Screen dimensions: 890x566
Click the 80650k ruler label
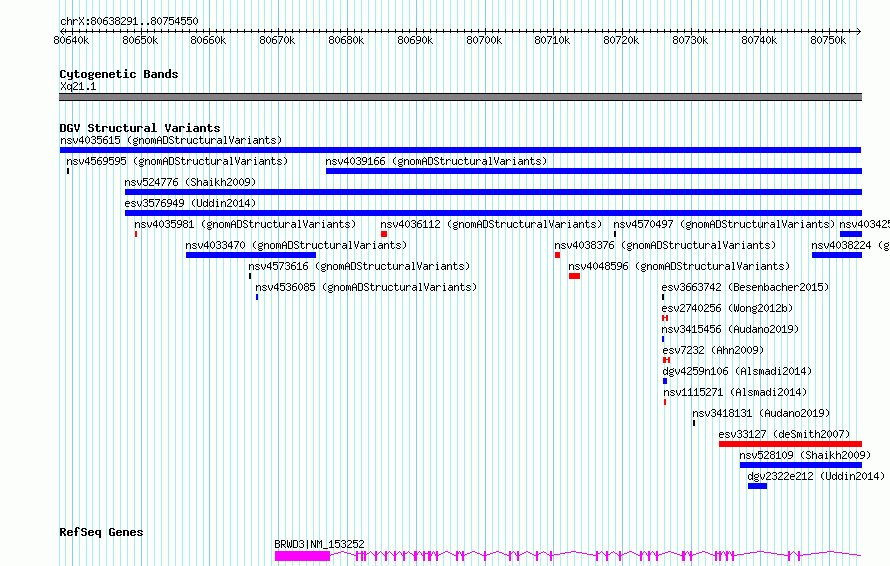(x=140, y=40)
